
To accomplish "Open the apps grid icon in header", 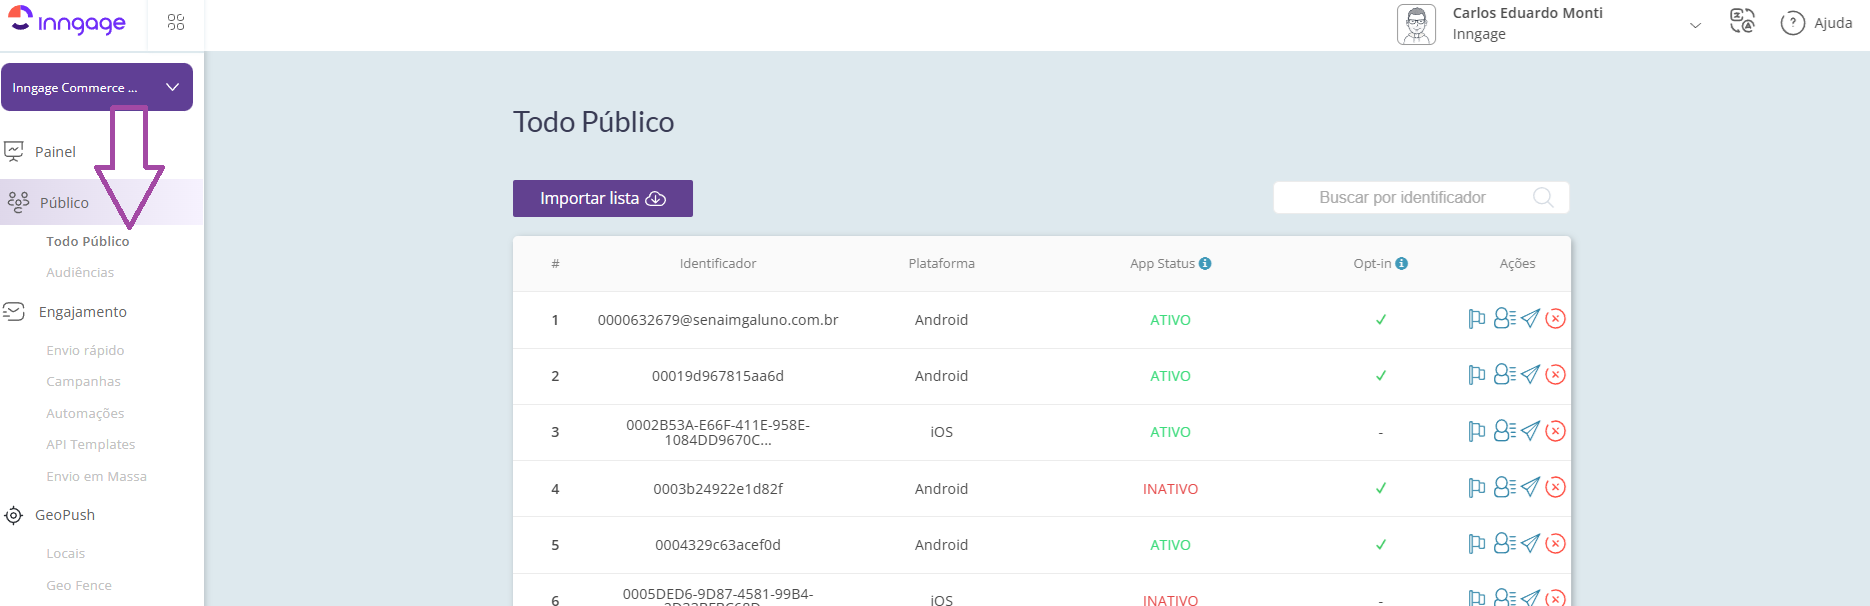I will click(176, 22).
